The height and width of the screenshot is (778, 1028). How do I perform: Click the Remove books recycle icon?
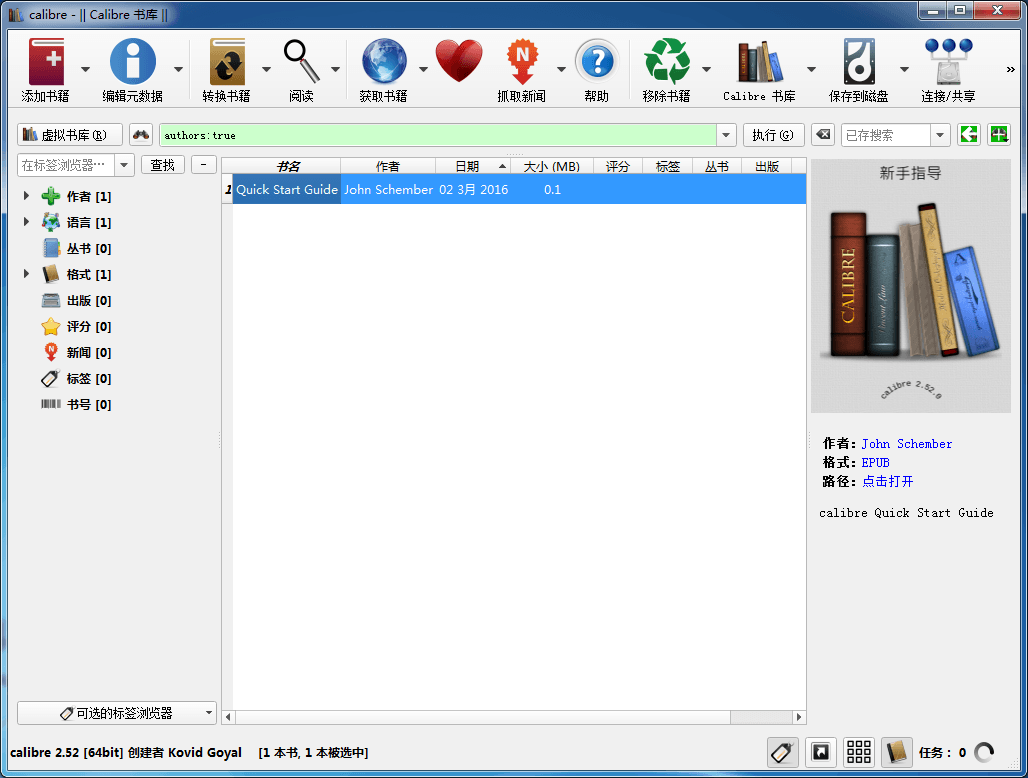(667, 62)
